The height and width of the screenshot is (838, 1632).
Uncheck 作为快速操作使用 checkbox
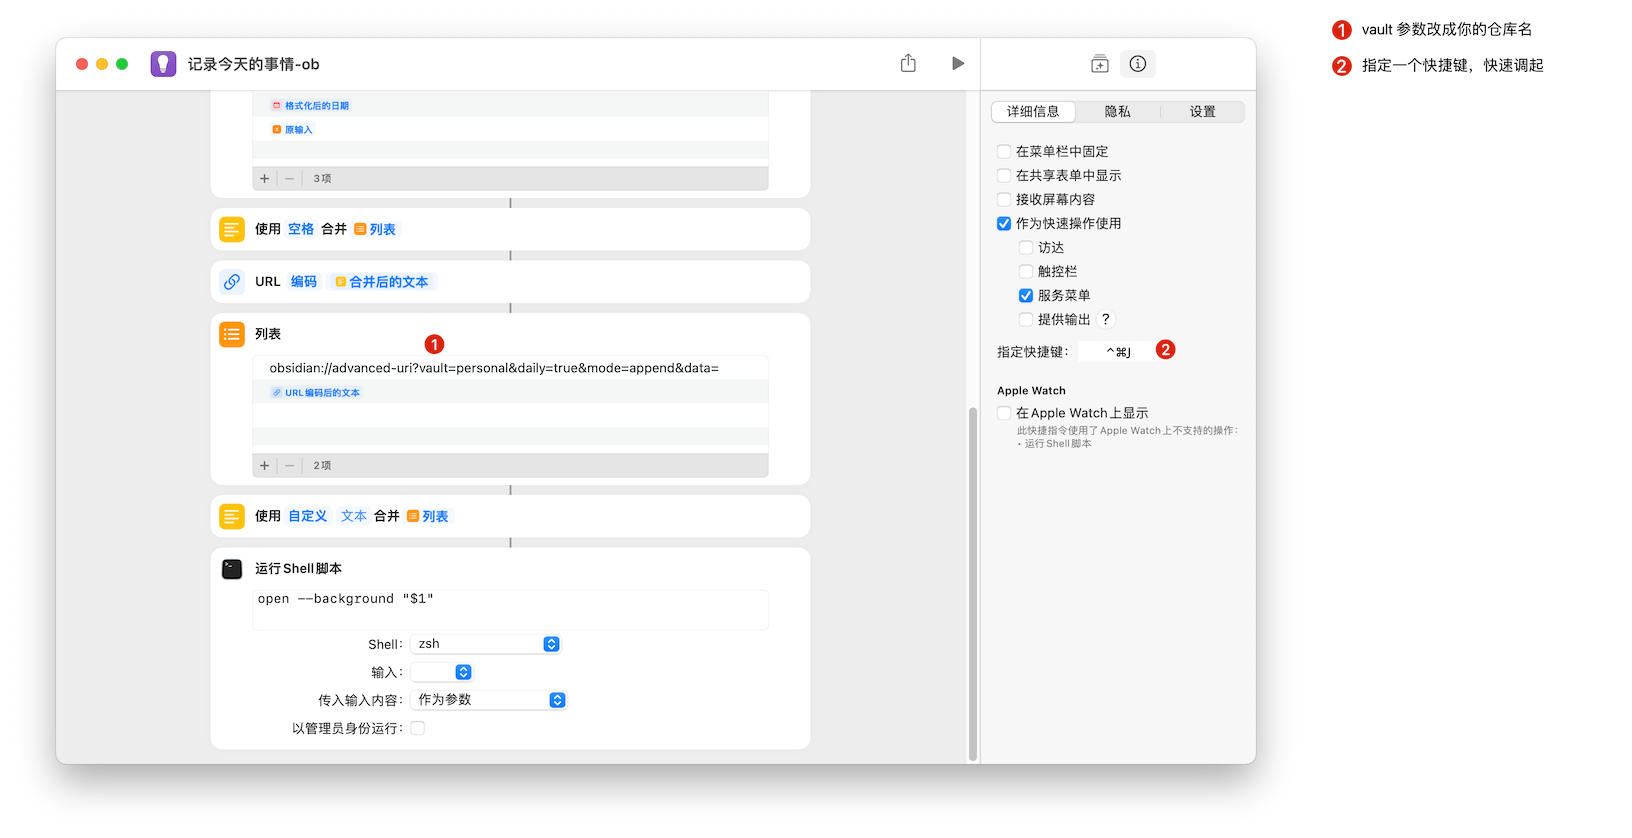[1004, 224]
